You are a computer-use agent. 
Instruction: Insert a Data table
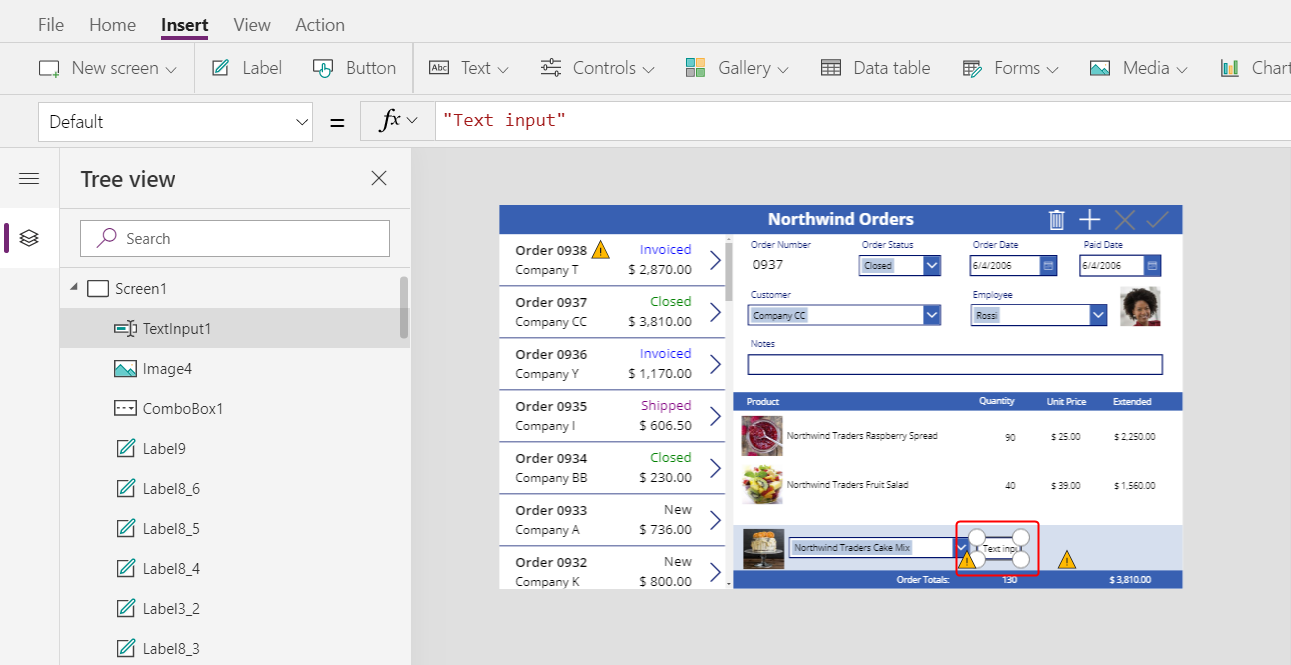876,68
